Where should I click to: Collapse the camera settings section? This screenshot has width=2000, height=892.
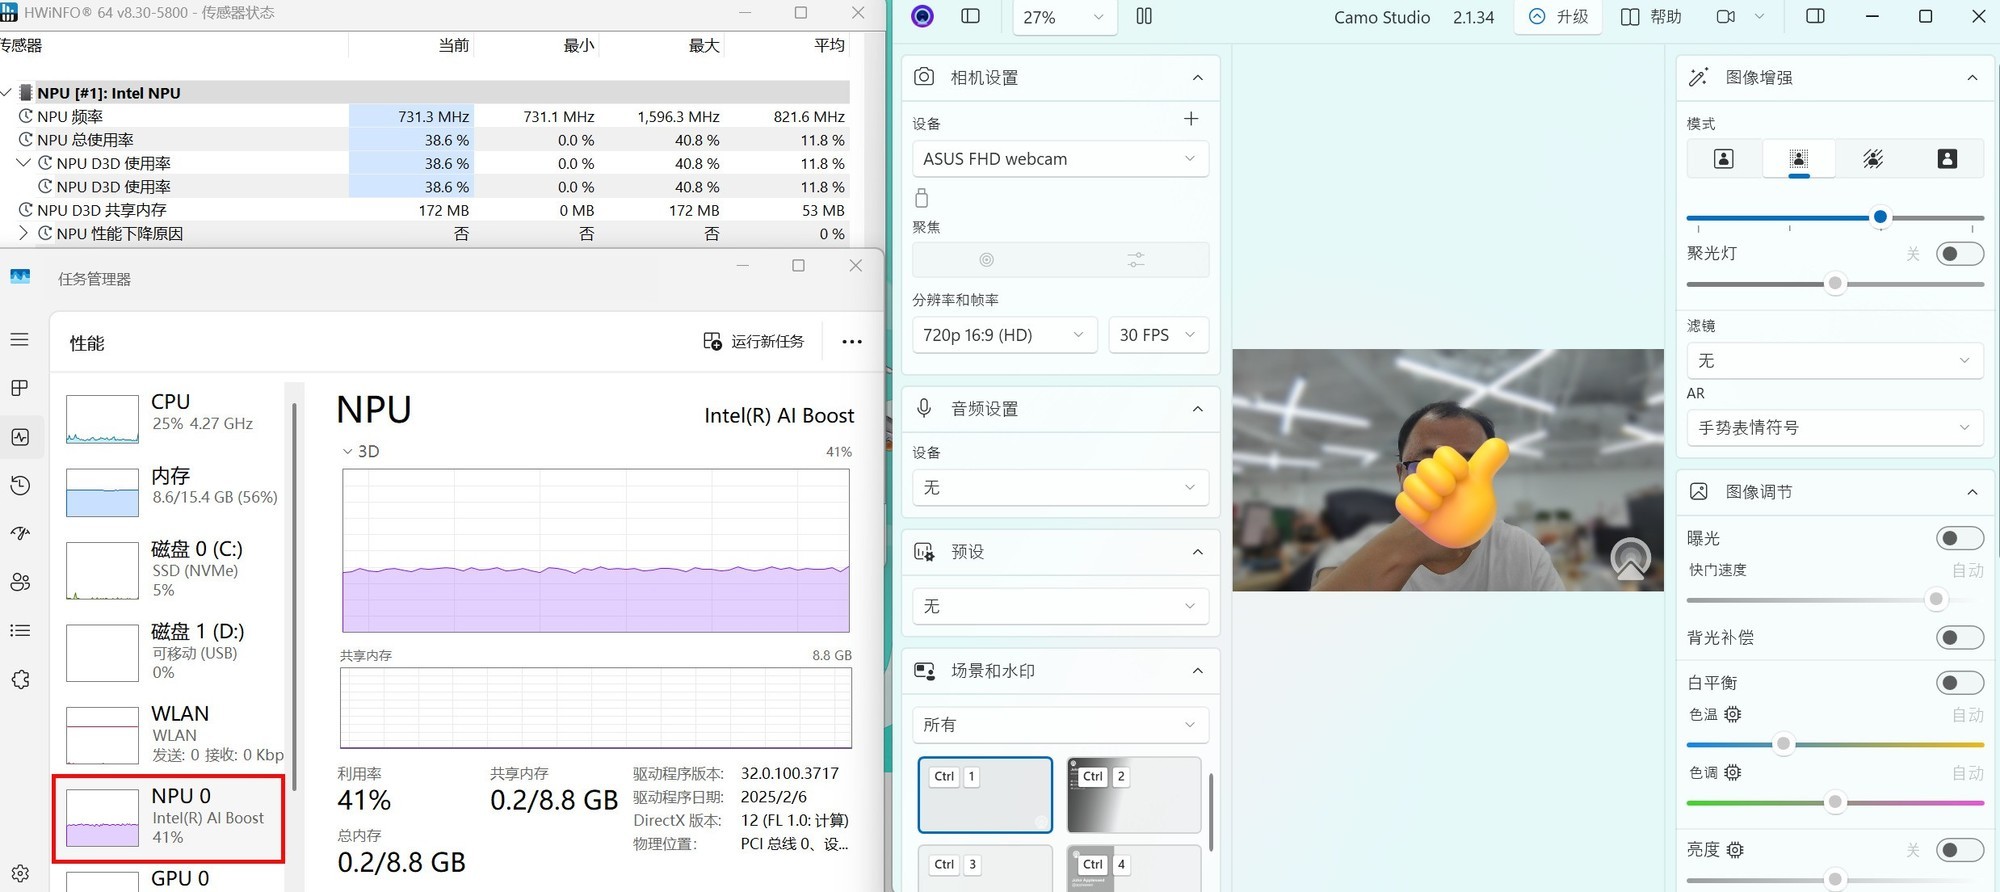pos(1197,78)
